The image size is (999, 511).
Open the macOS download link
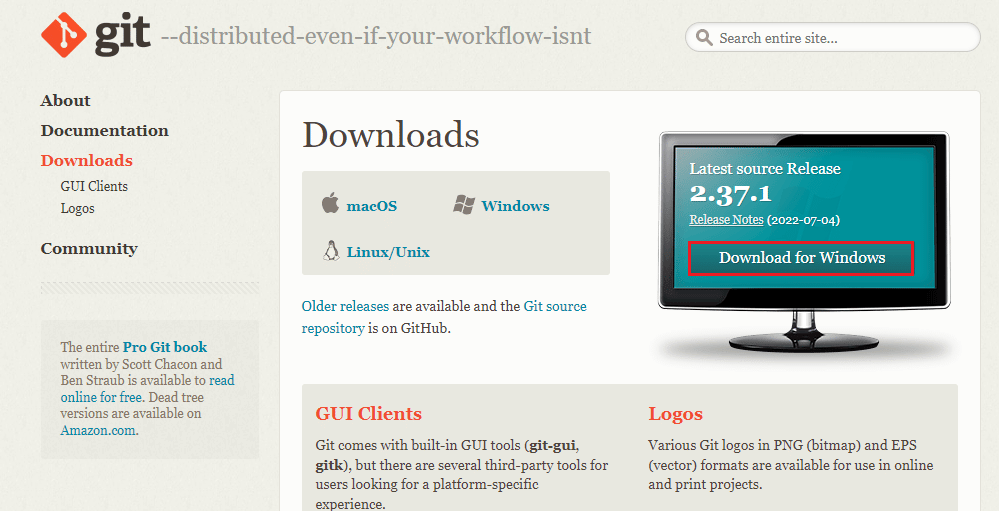tap(371, 206)
